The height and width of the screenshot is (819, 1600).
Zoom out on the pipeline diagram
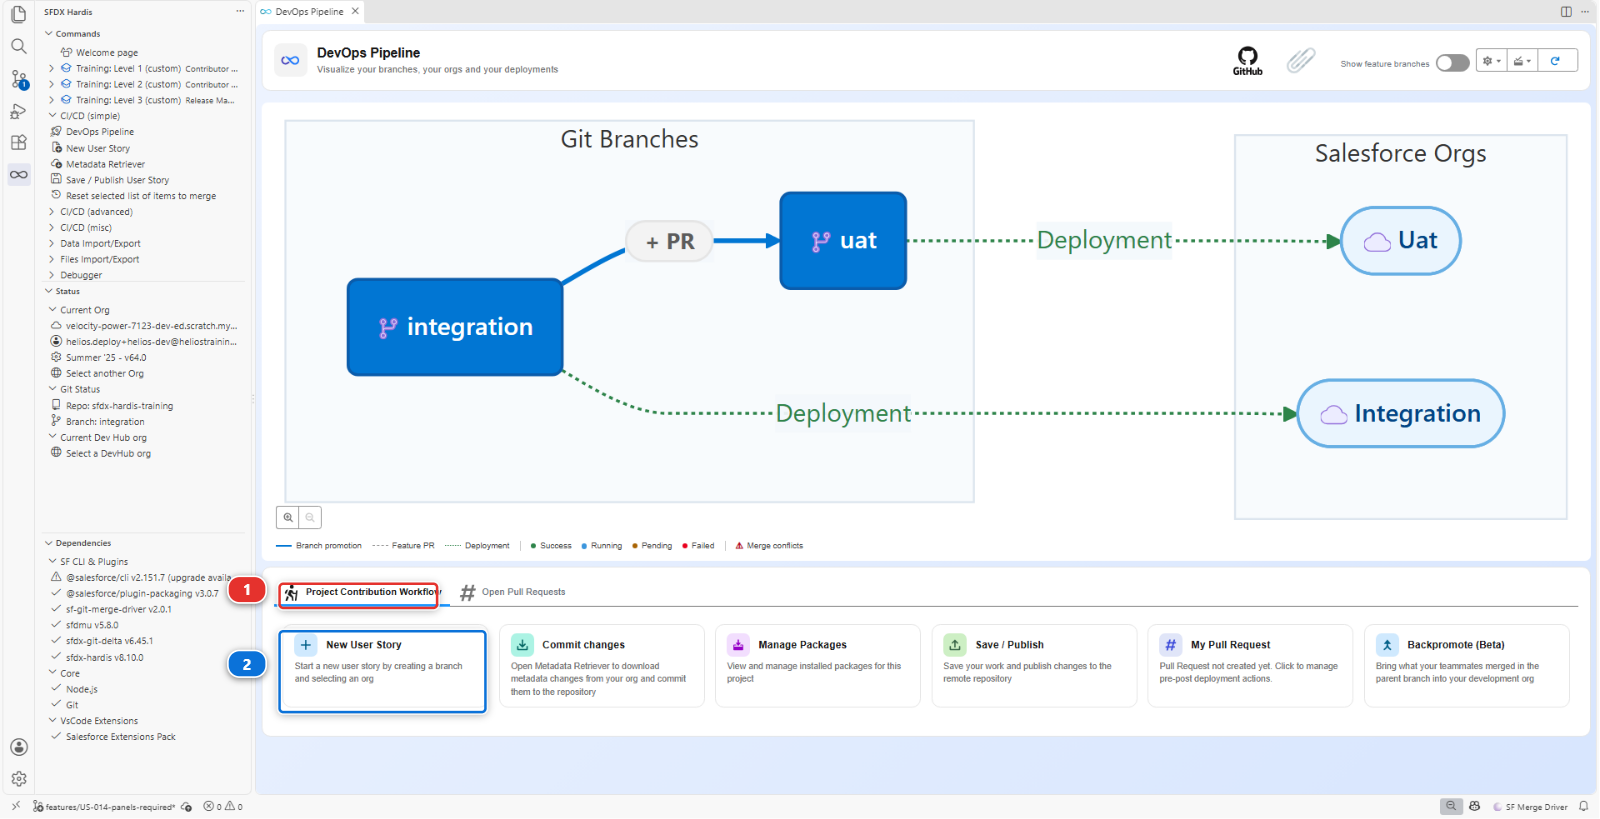pos(310,517)
